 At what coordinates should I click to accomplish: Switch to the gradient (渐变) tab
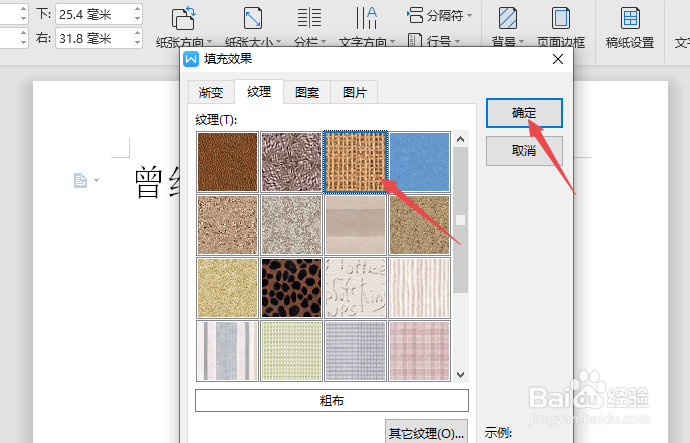pyautogui.click(x=211, y=92)
